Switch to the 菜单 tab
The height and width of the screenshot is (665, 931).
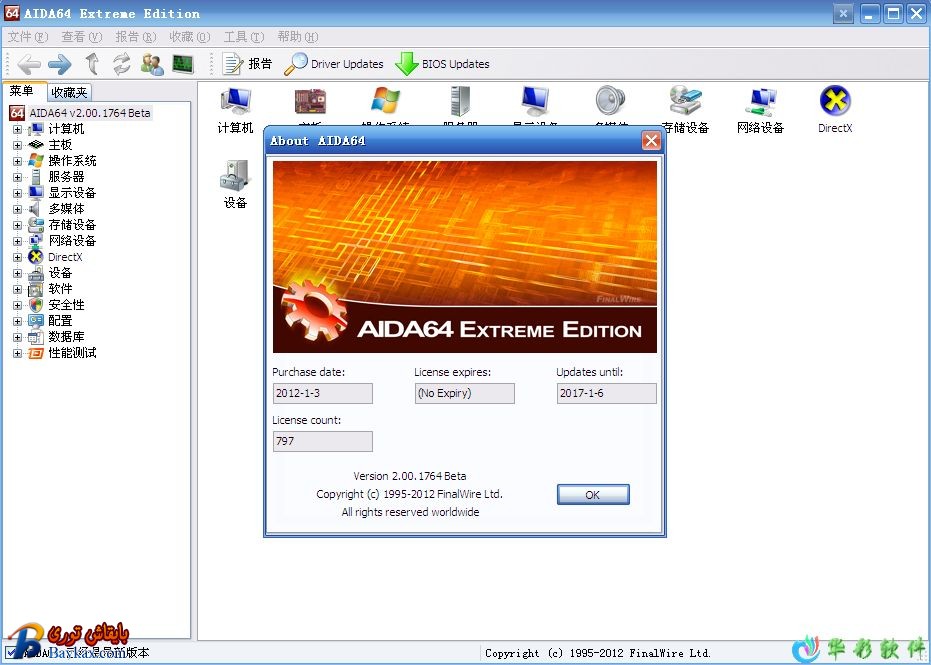pyautogui.click(x=22, y=91)
